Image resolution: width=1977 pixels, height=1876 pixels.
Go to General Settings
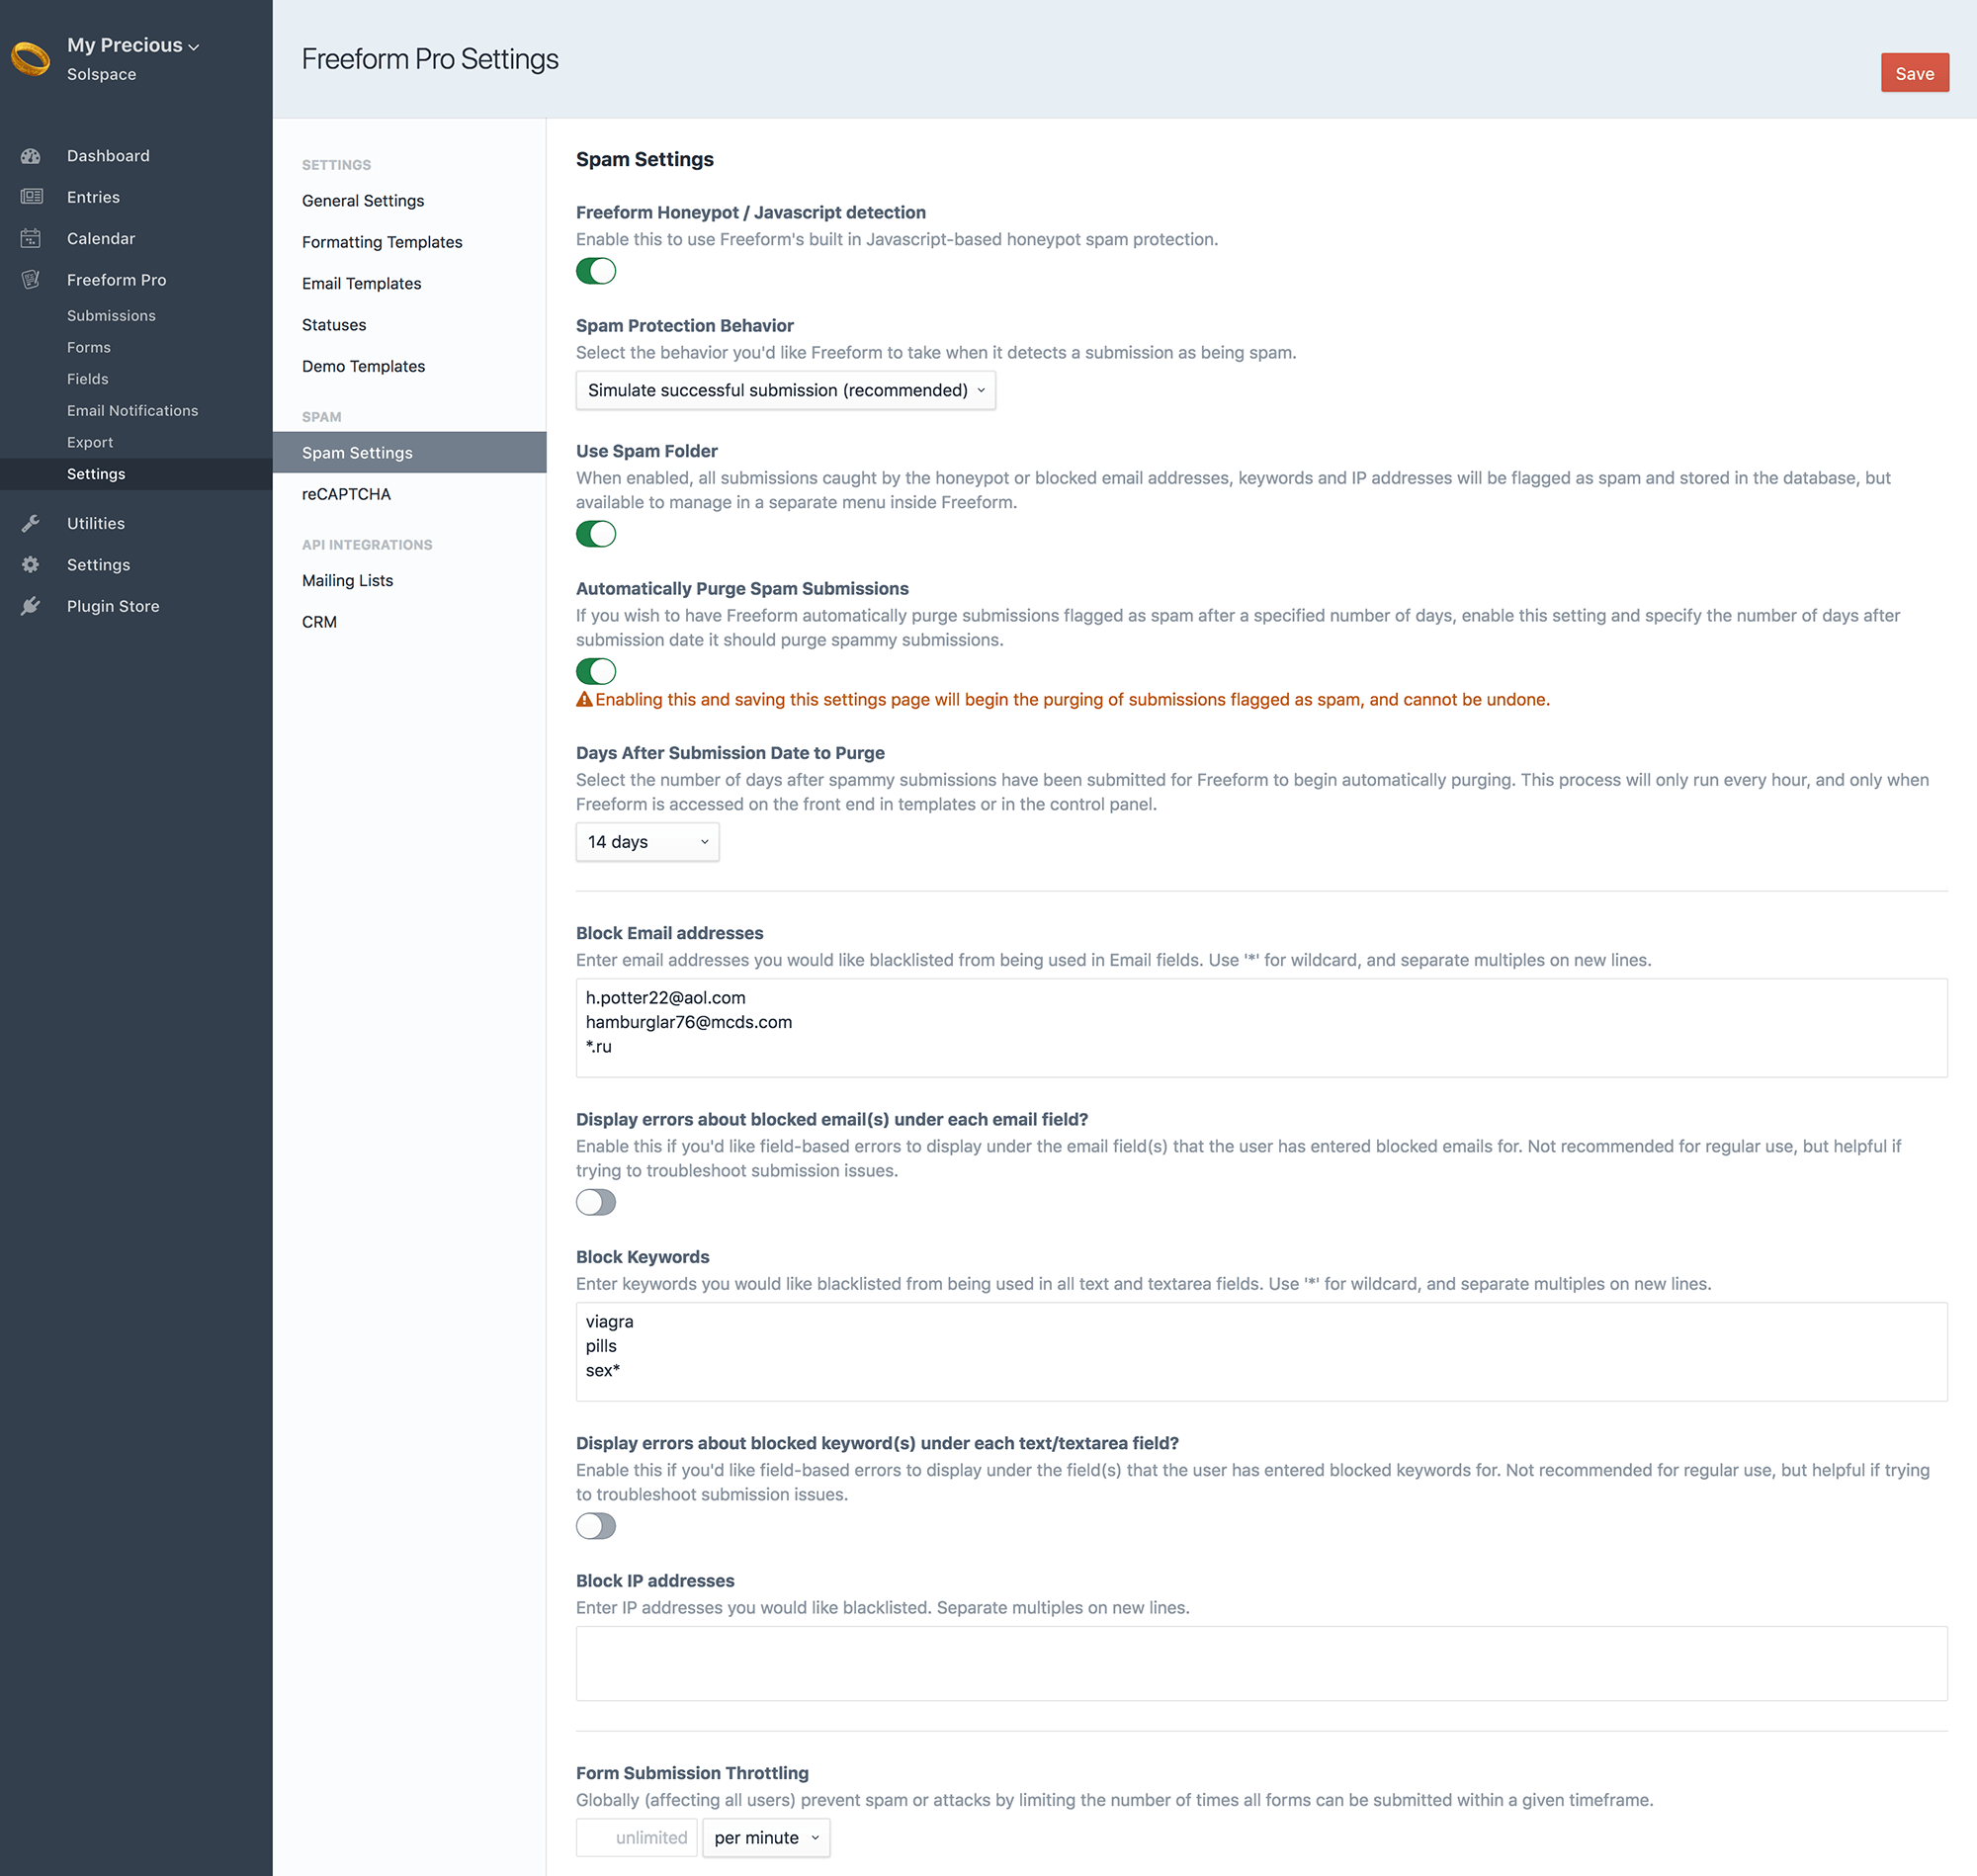coord(362,200)
